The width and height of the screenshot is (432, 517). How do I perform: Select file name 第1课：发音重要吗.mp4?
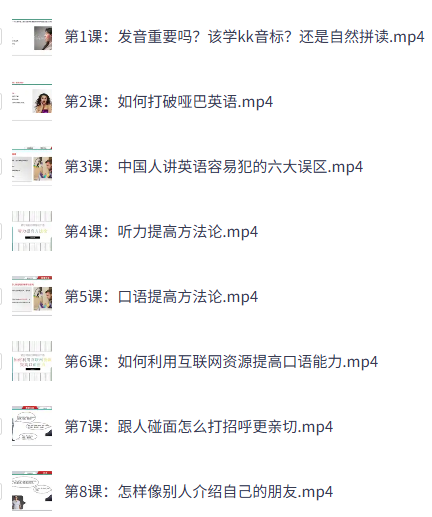(244, 37)
